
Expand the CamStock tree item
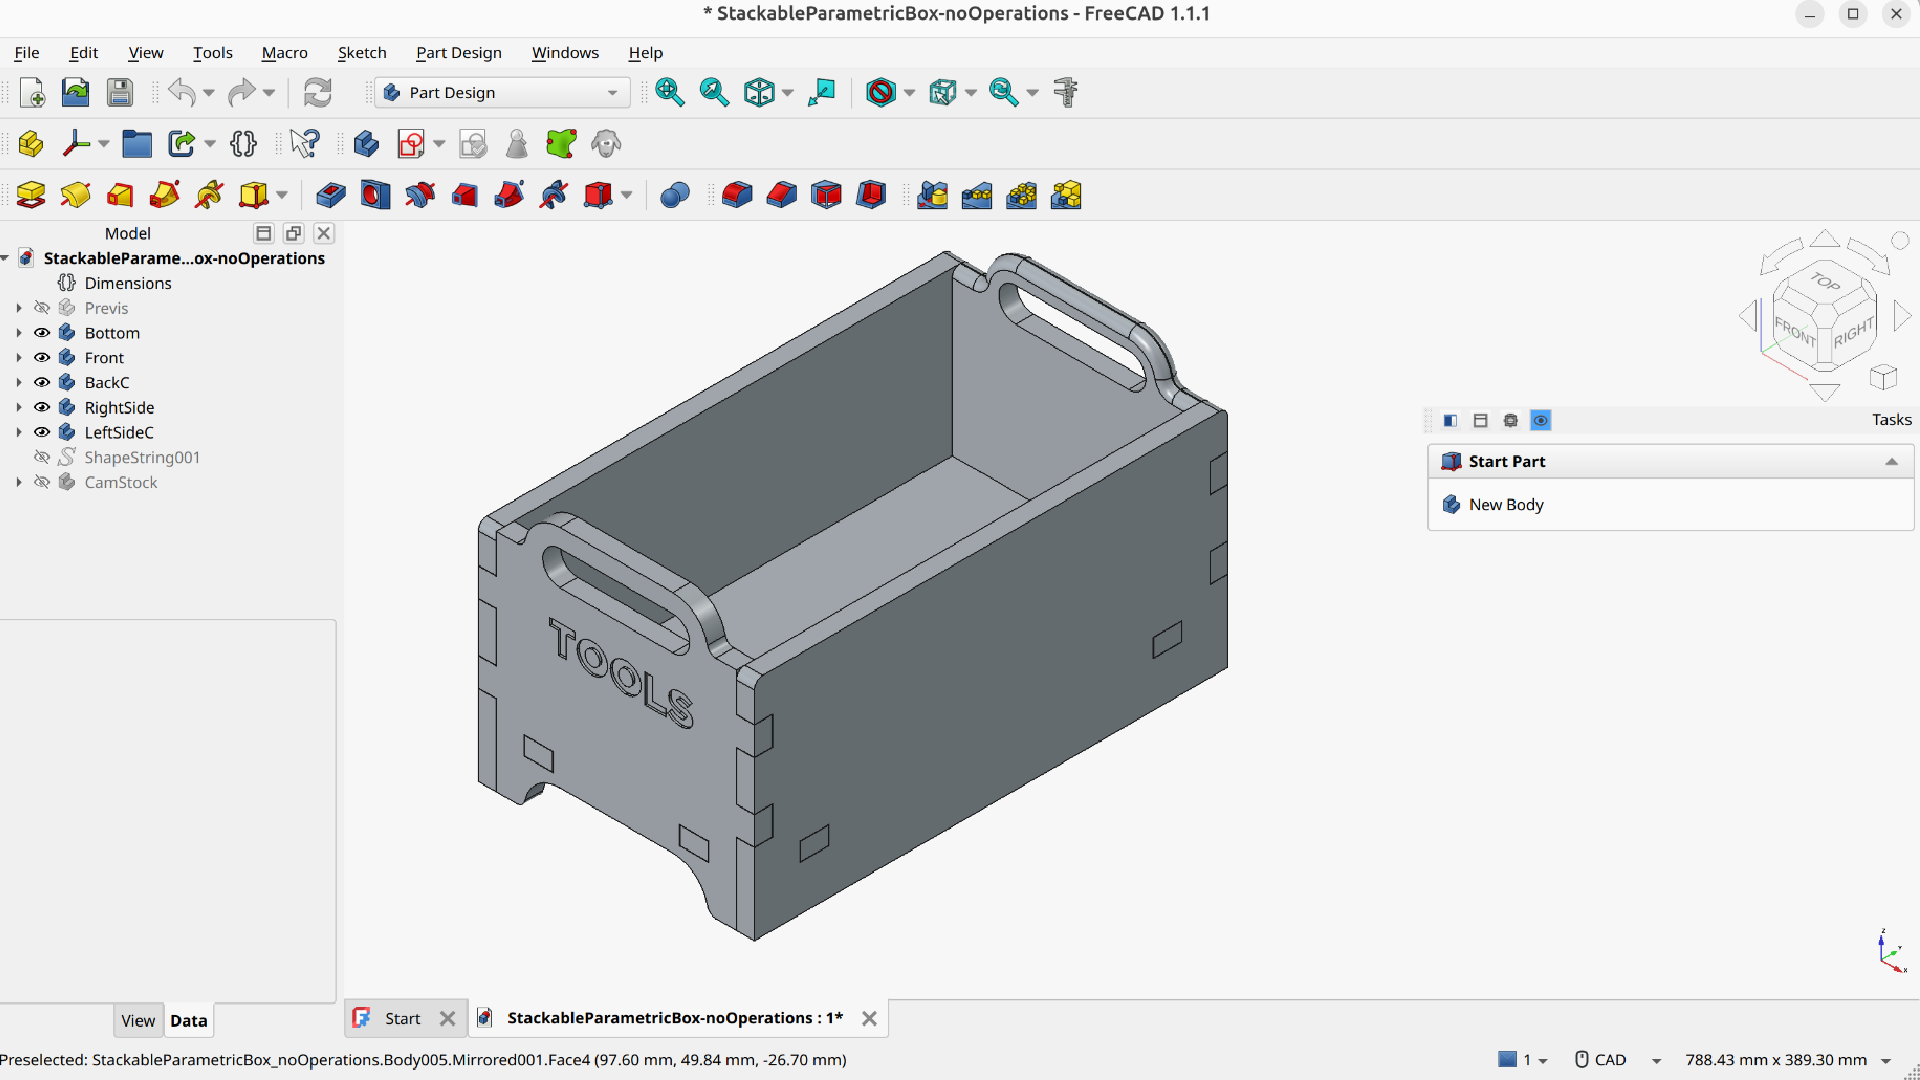tap(19, 482)
